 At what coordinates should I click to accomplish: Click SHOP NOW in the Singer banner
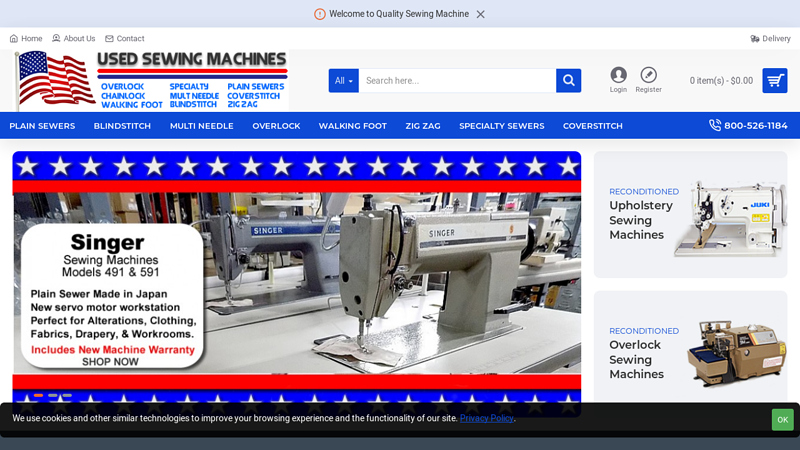pos(110,362)
